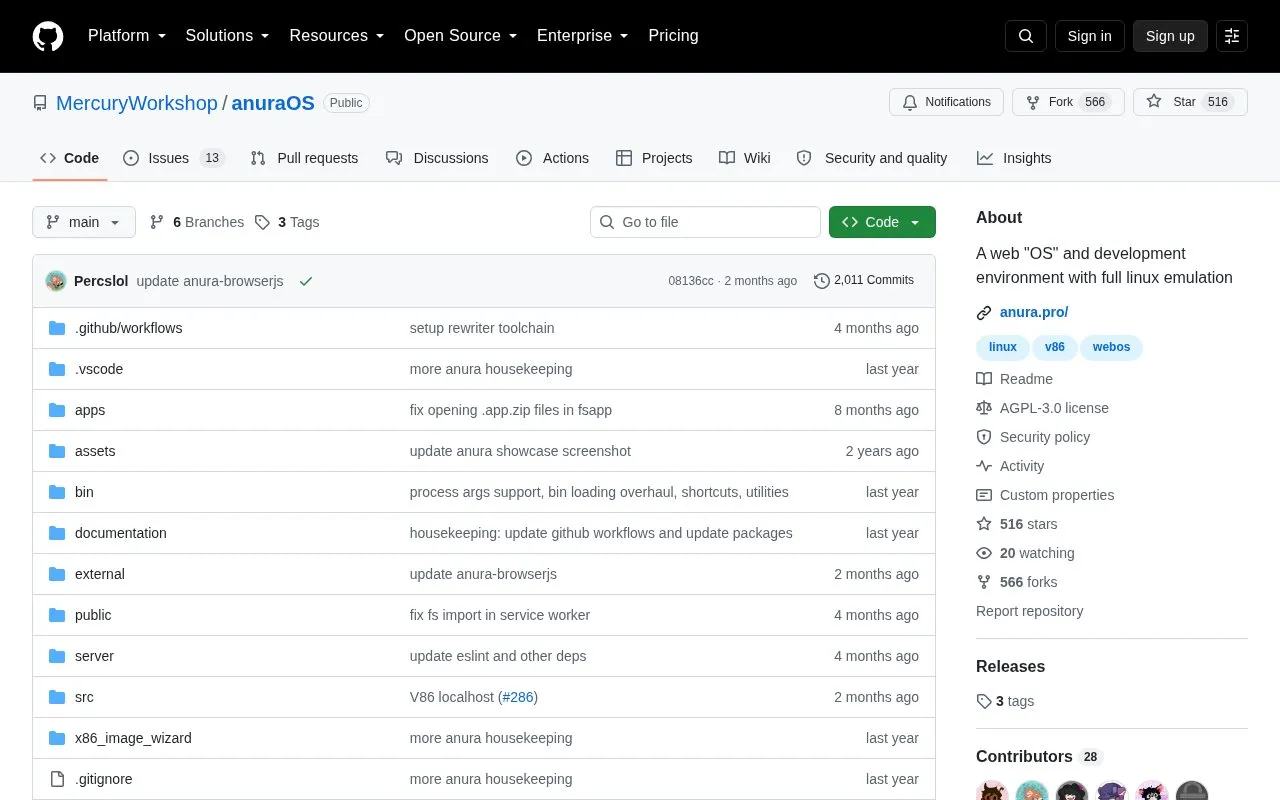1280x800 pixels.
Task: Open the .vscode folder icon
Action: [x=57, y=369]
